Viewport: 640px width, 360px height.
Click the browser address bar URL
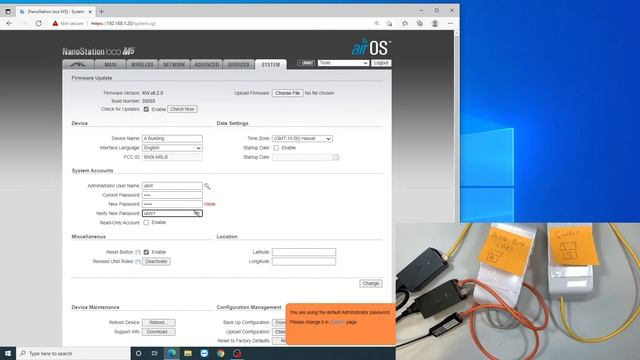123,24
